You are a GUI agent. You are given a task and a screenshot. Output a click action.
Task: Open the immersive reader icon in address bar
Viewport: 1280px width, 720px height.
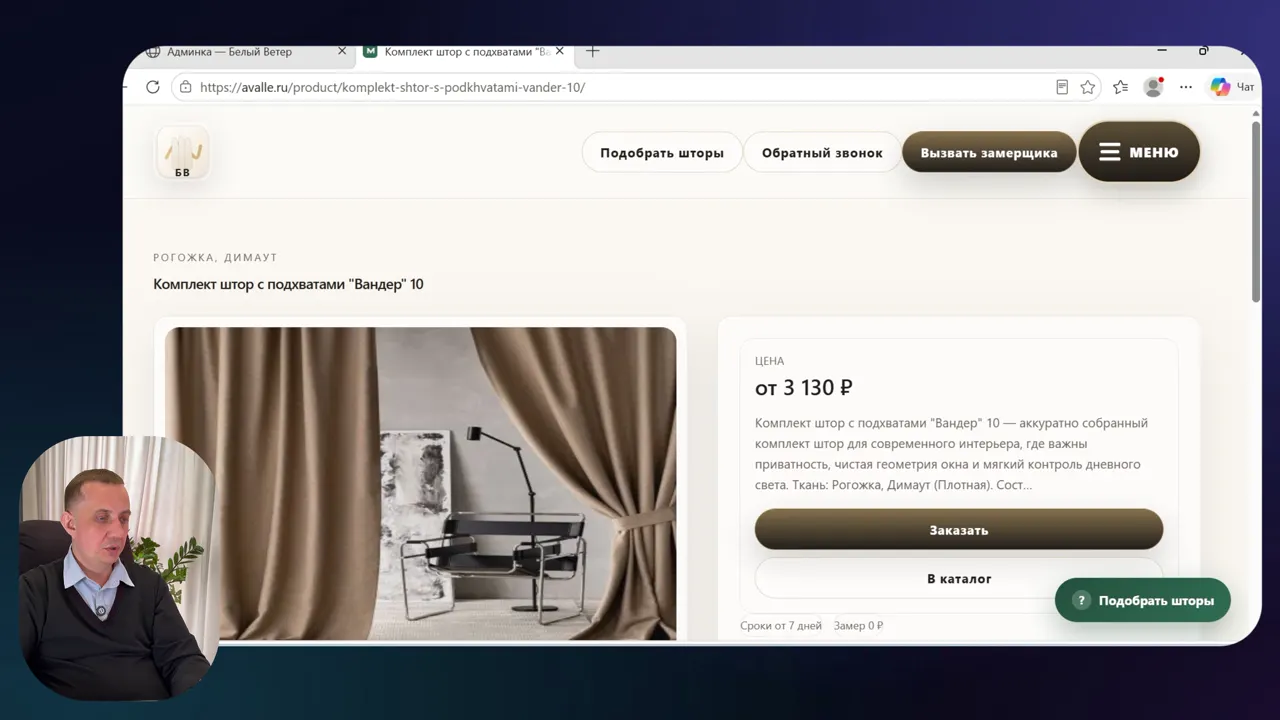[x=1062, y=87]
